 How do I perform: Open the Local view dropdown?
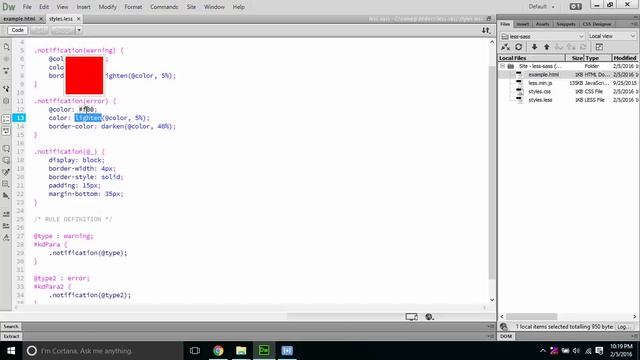click(612, 36)
